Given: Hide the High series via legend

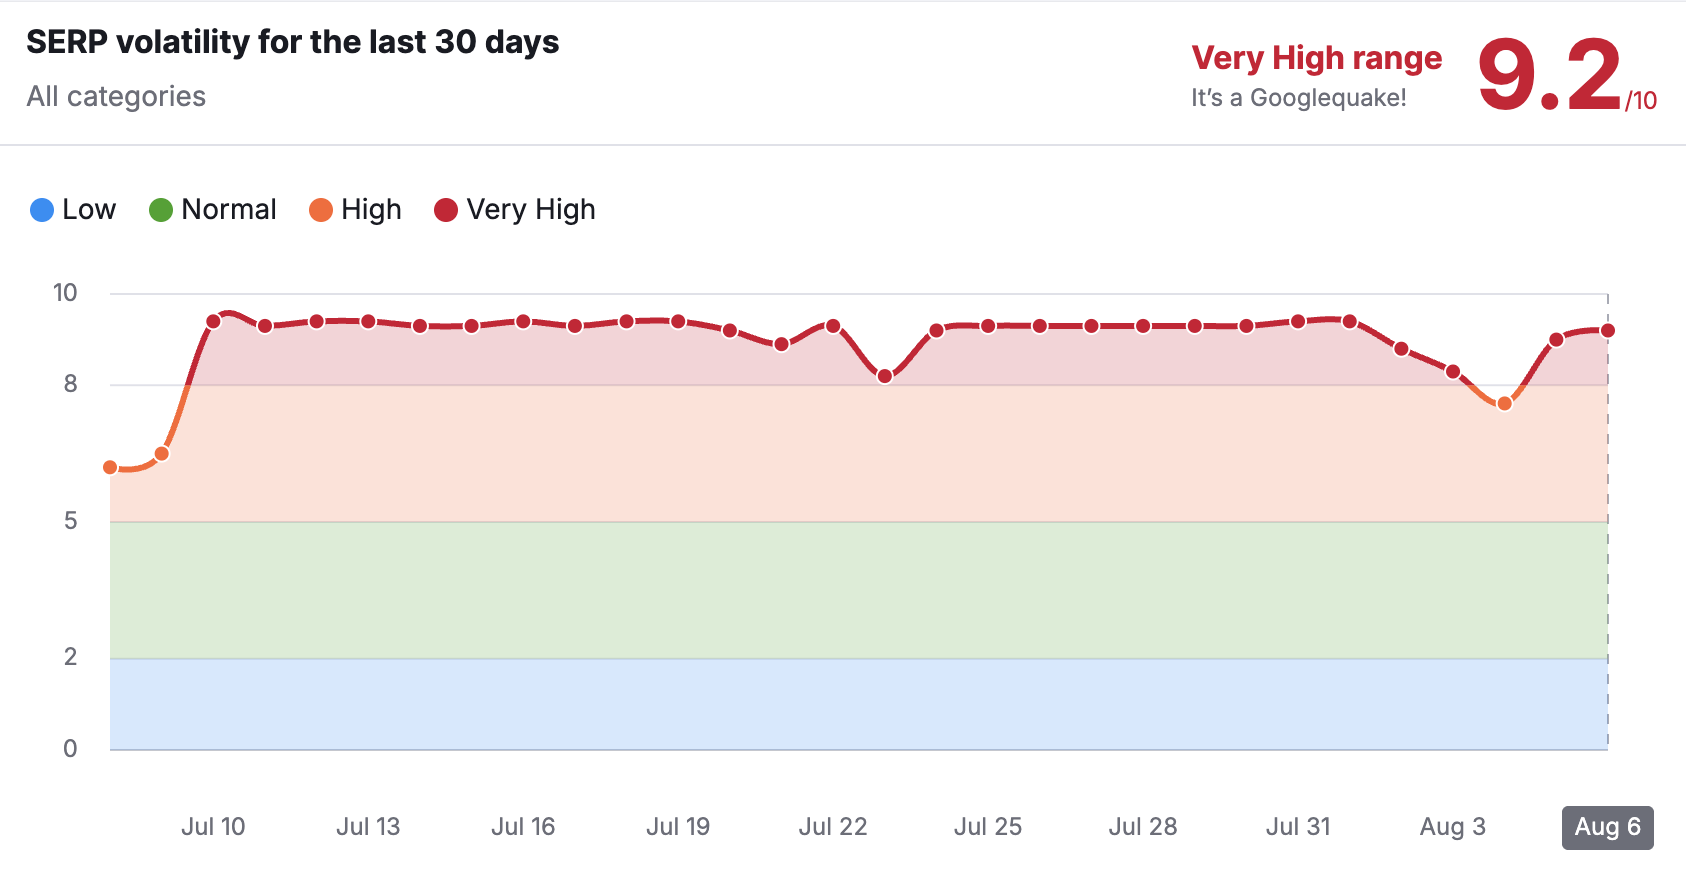Looking at the screenshot, I should pyautogui.click(x=355, y=210).
